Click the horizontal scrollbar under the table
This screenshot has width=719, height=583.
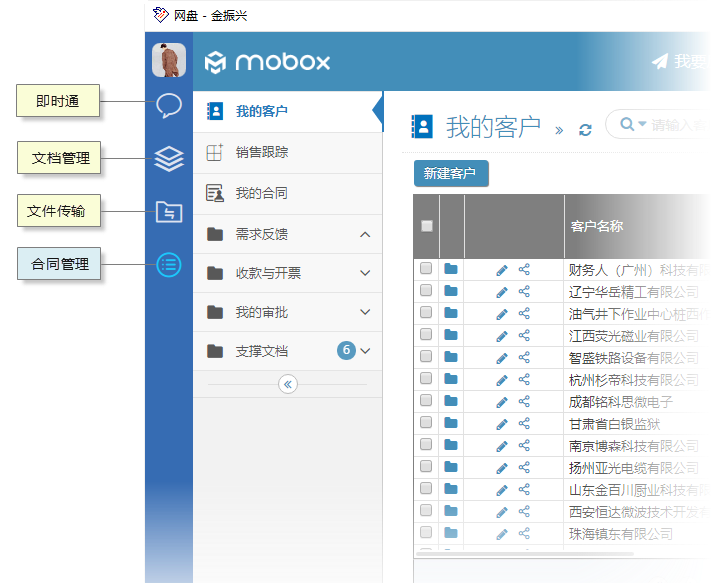[525, 554]
